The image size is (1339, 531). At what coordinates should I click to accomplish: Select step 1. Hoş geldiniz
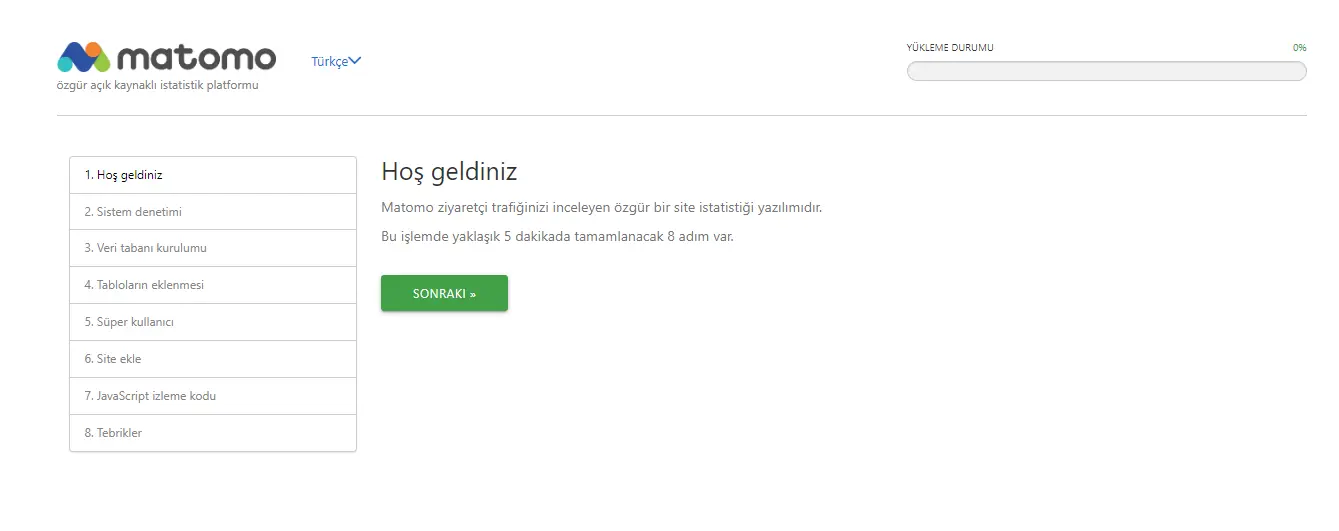coord(213,175)
